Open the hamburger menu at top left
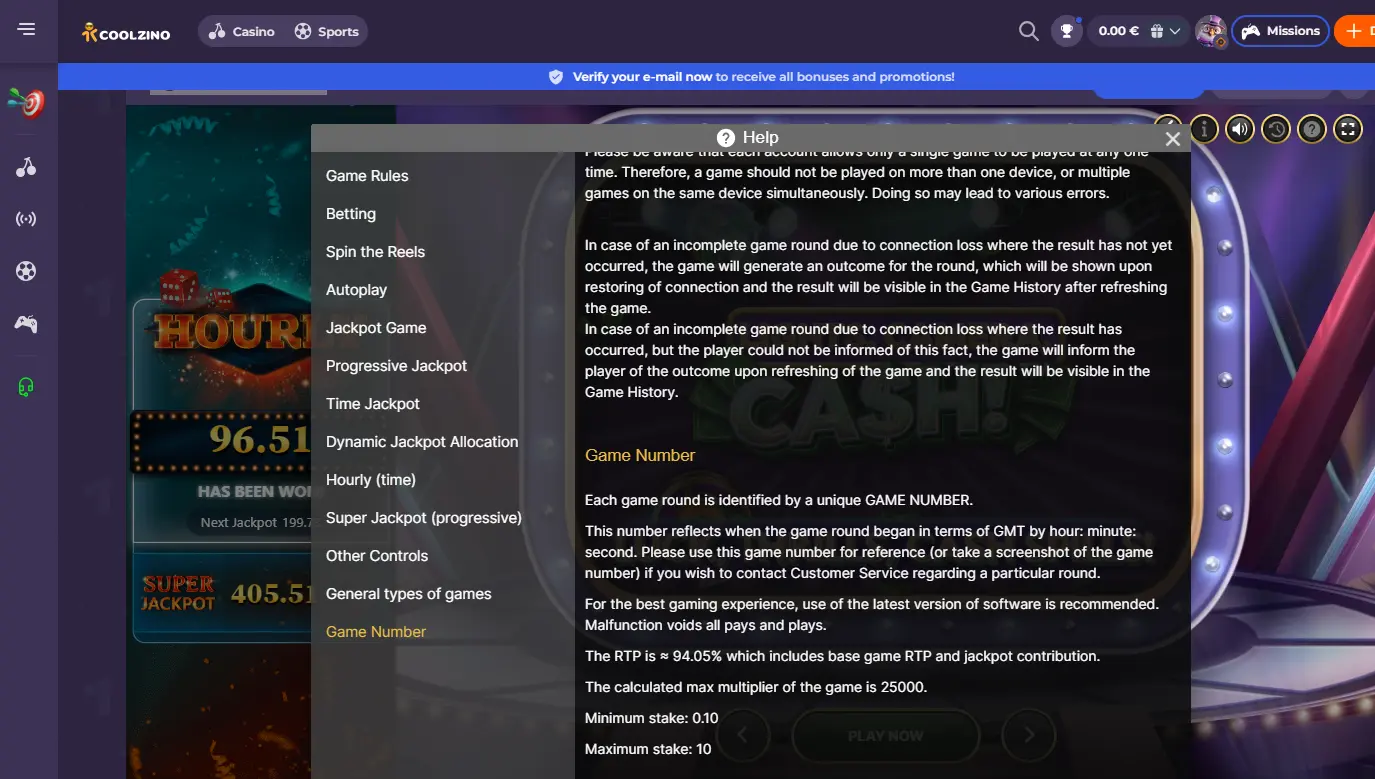The image size is (1375, 779). tap(27, 30)
